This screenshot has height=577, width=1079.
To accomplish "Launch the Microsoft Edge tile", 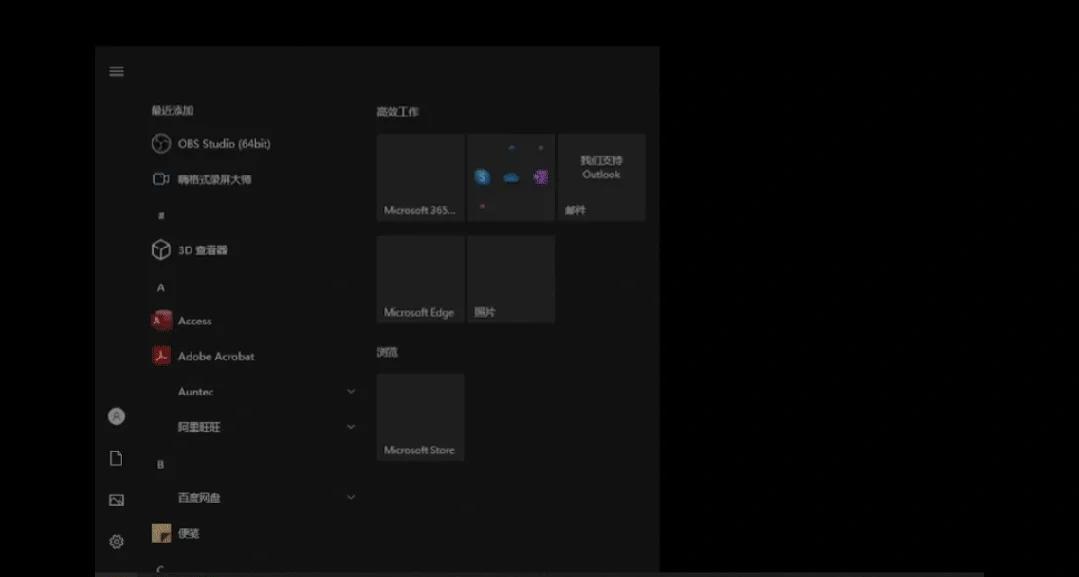I will tap(420, 279).
